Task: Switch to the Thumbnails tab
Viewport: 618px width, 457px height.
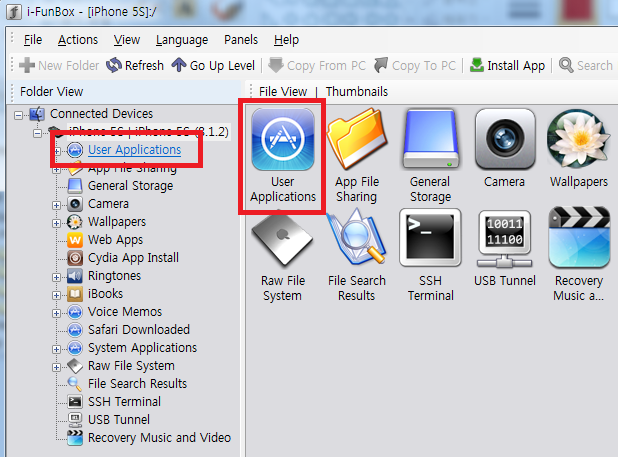Action: point(357,91)
